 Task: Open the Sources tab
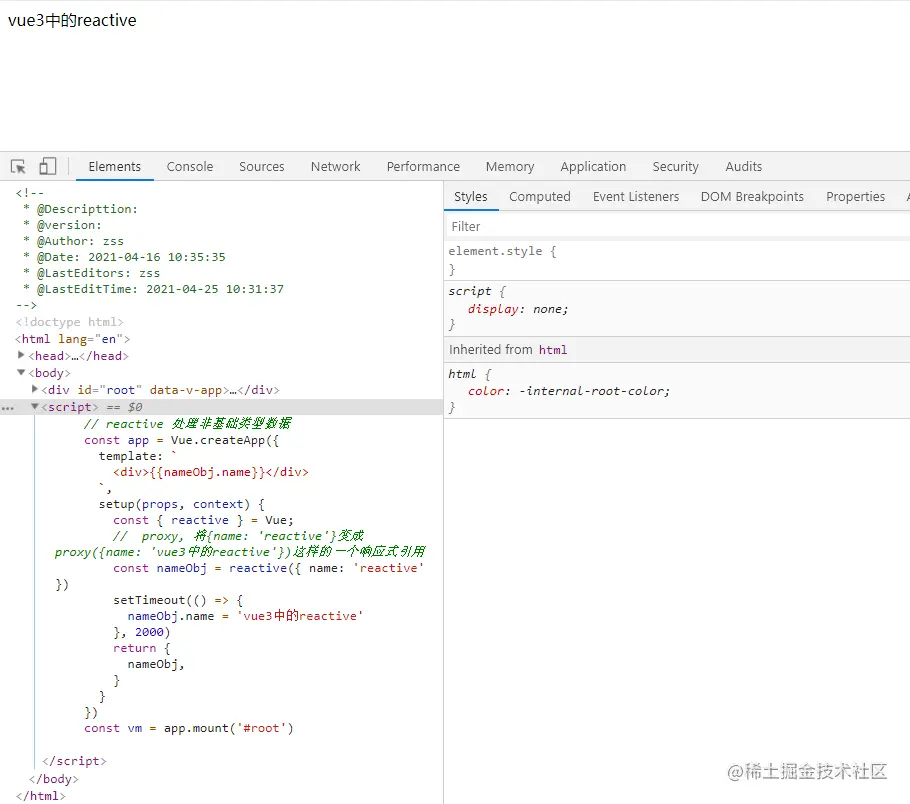[262, 167]
